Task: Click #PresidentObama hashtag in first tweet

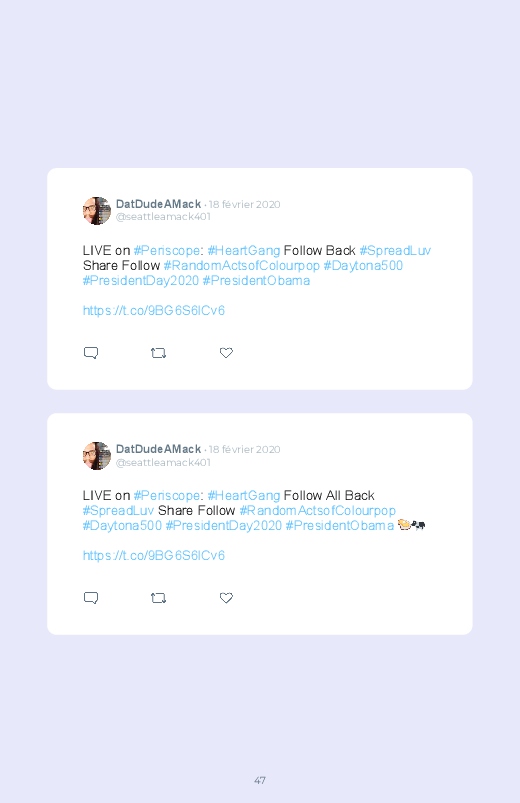Action: 256,281
